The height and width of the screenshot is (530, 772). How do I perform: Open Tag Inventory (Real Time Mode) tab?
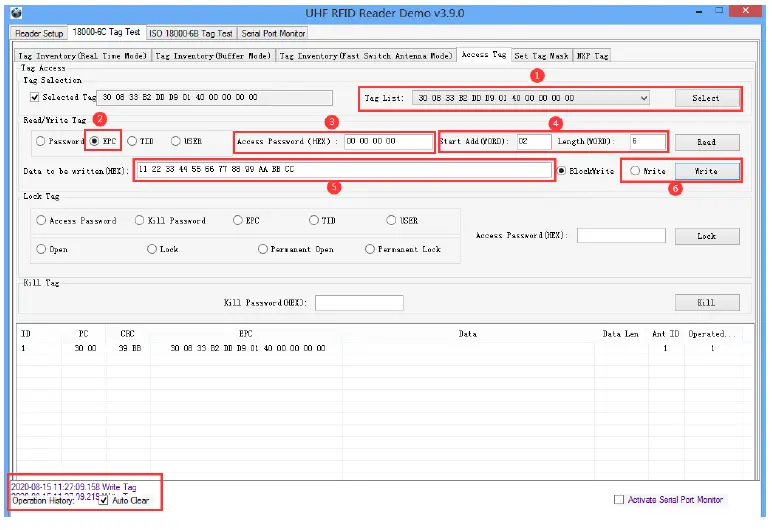(82, 56)
